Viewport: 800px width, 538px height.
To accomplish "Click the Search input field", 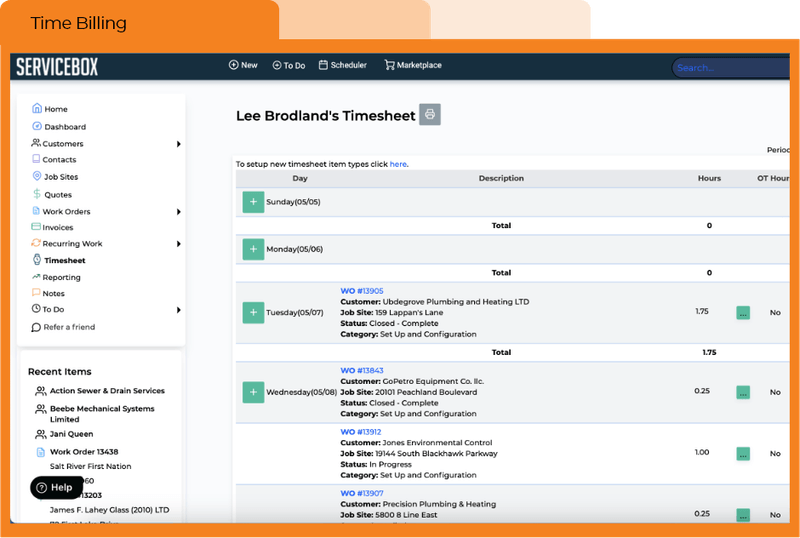I will pos(731,67).
